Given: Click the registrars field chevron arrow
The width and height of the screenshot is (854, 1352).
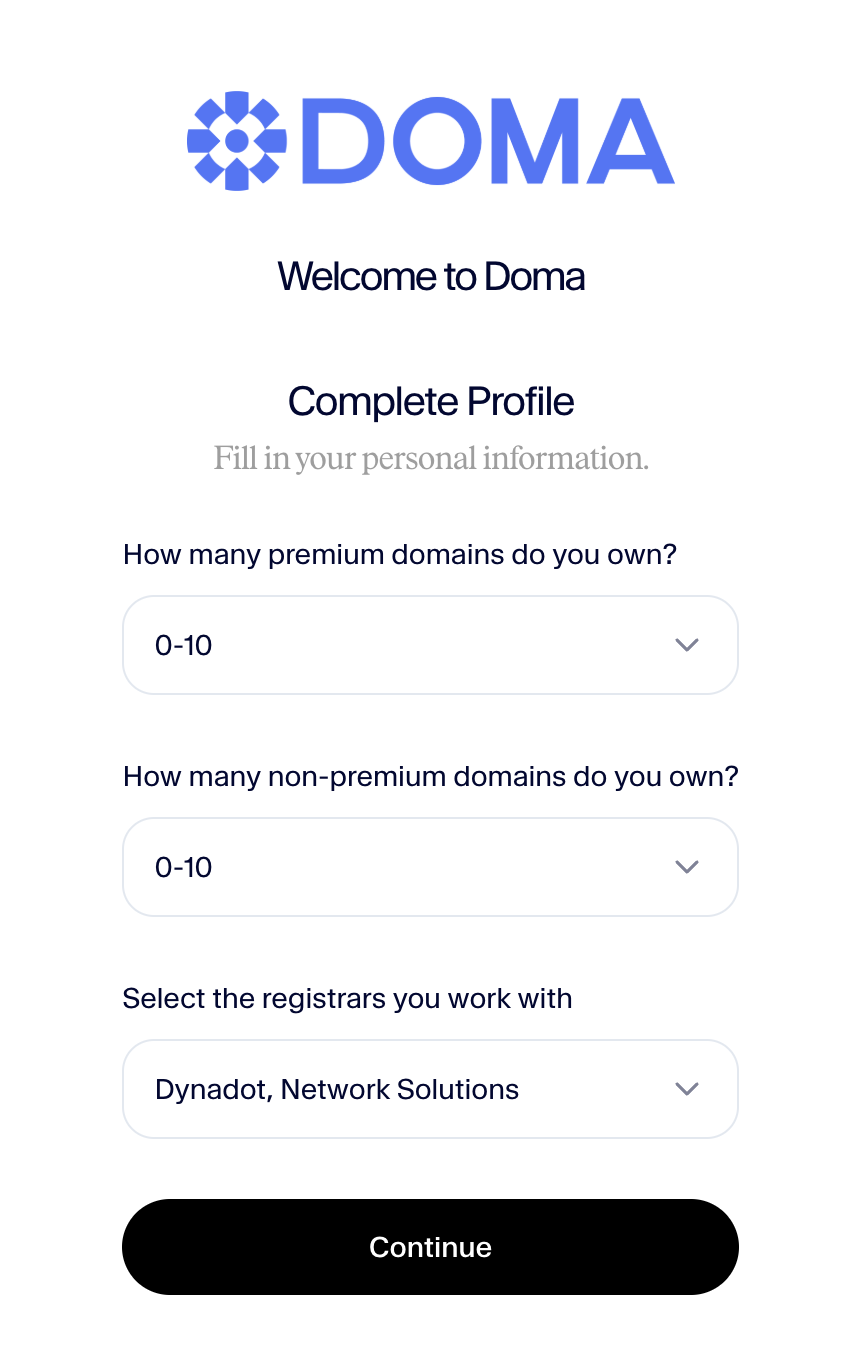Looking at the screenshot, I should point(686,1089).
